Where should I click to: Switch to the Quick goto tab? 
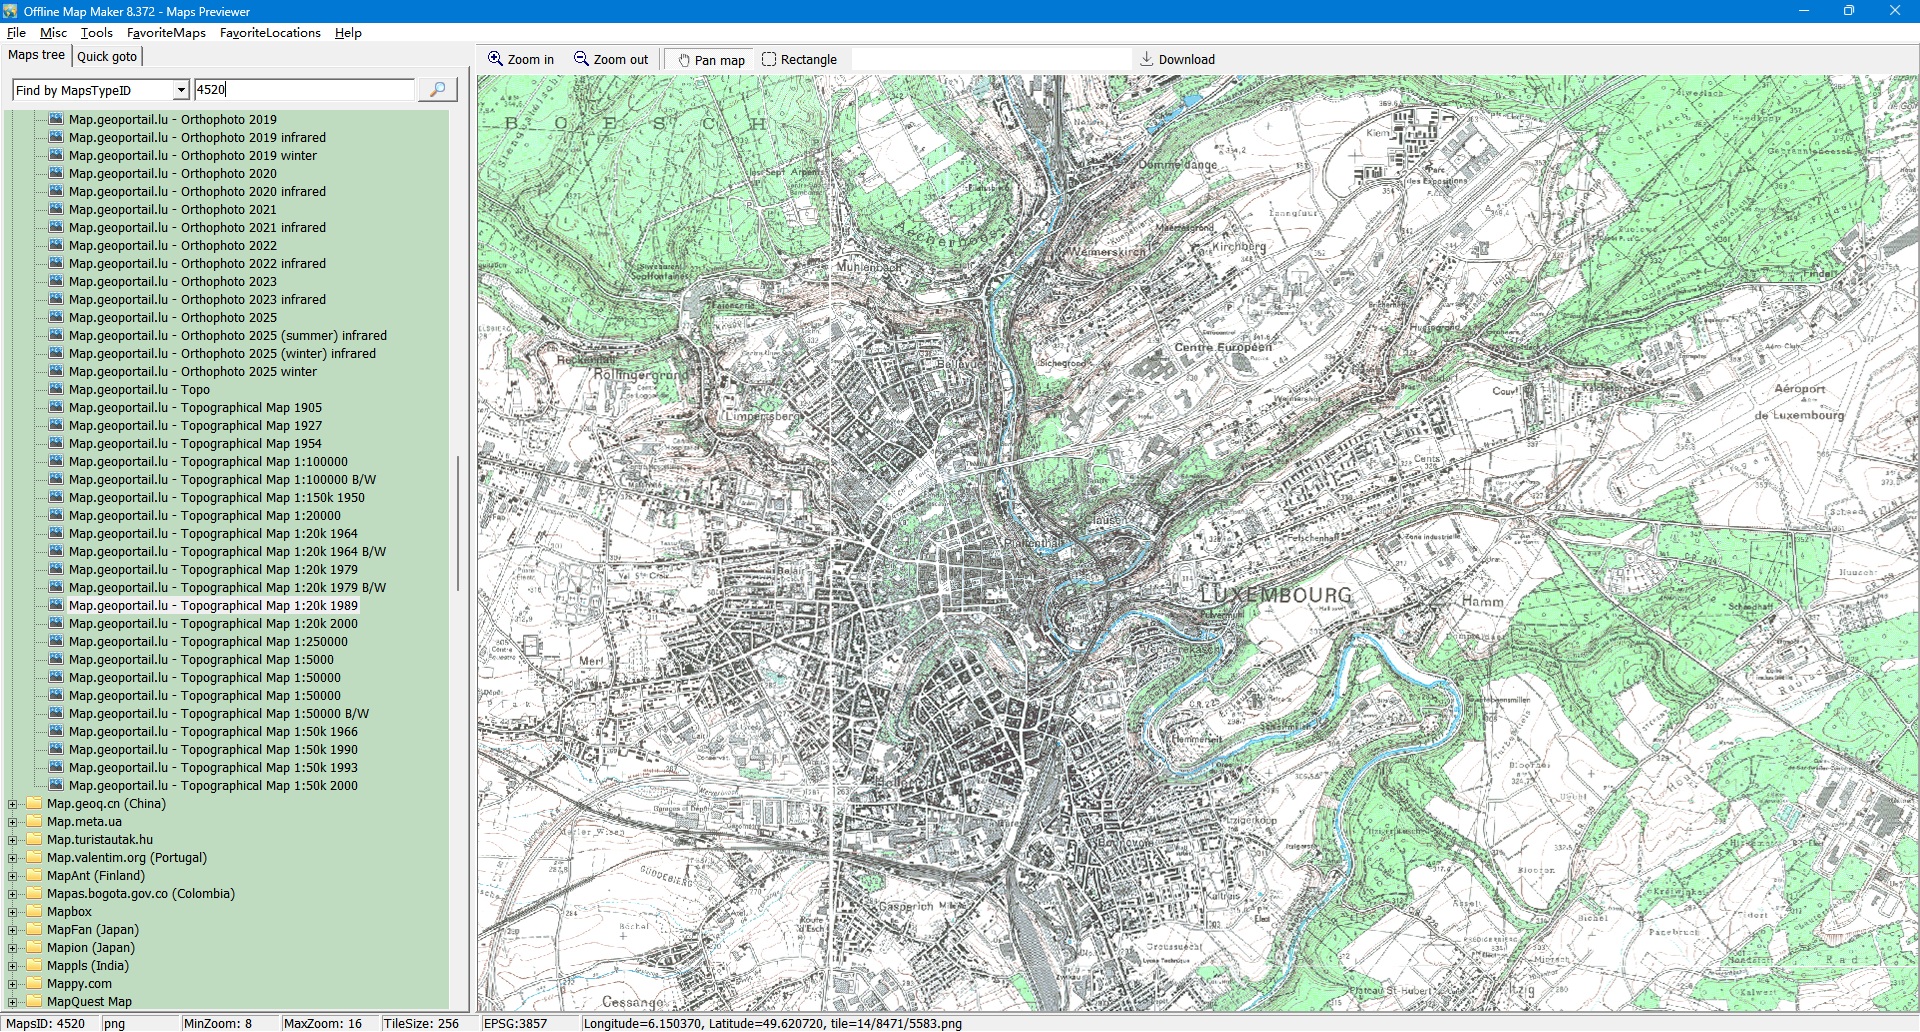[107, 57]
